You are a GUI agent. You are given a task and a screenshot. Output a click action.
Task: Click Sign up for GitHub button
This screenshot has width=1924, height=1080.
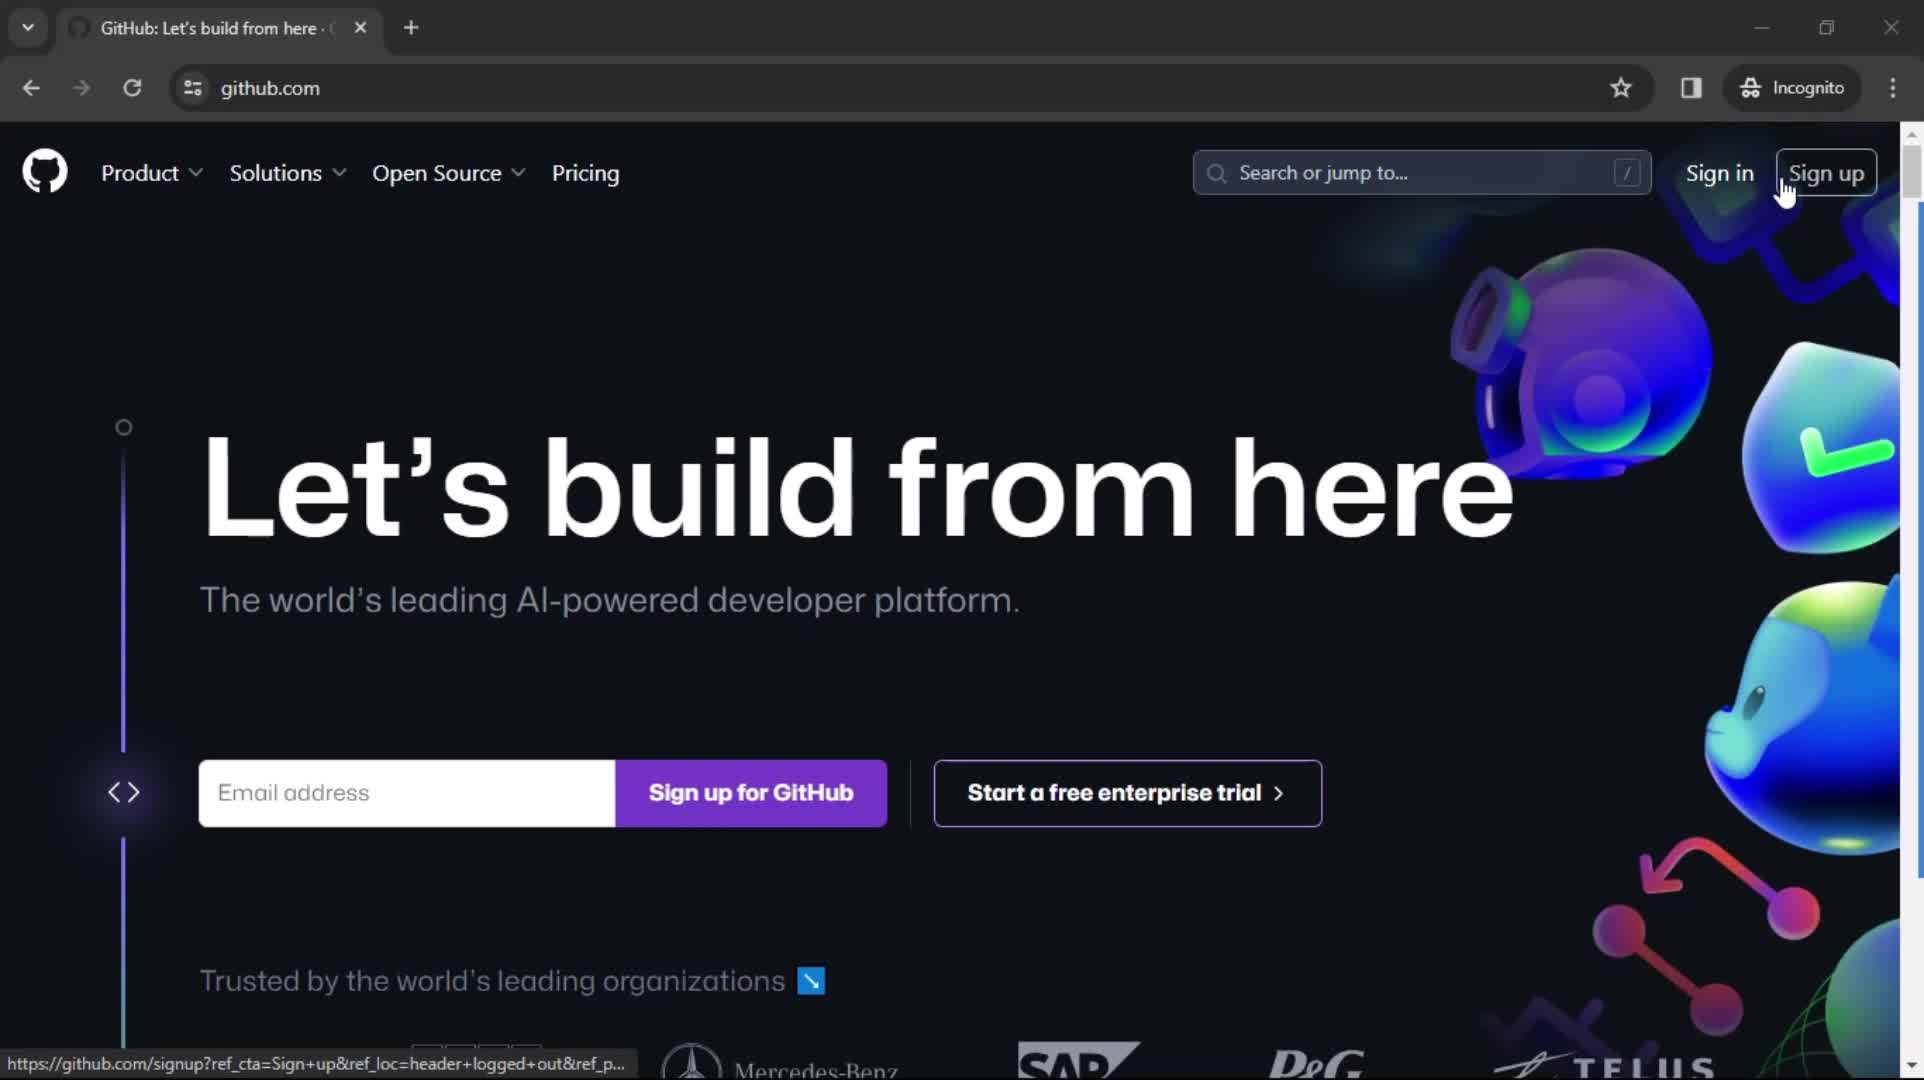749,792
